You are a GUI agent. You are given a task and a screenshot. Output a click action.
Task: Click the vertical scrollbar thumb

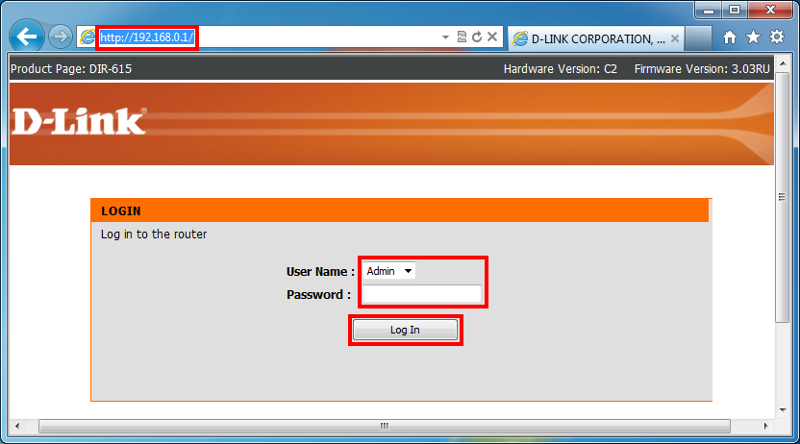point(782,197)
